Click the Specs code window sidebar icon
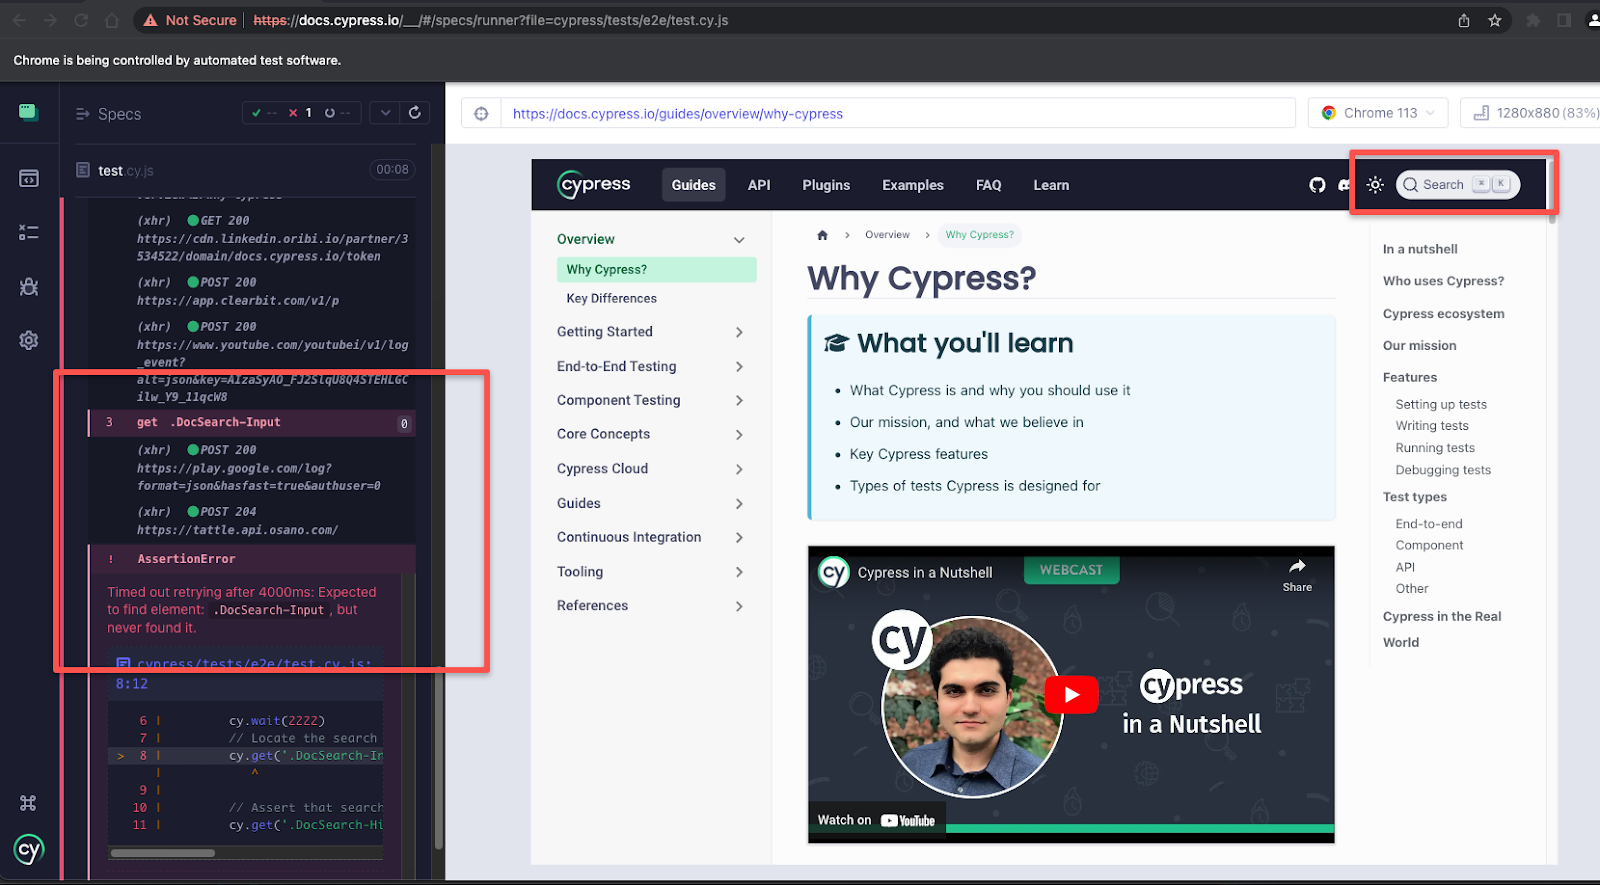1600x885 pixels. click(29, 179)
